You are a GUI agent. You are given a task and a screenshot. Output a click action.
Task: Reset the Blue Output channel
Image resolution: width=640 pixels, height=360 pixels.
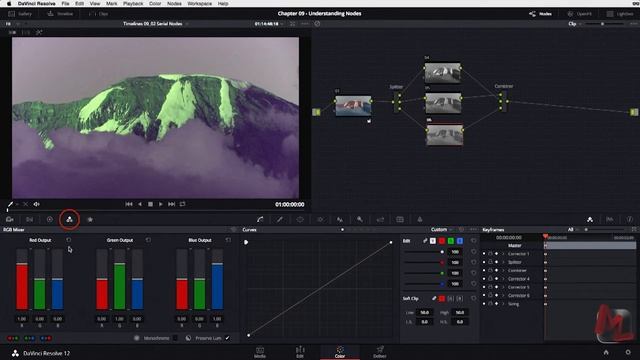coord(228,240)
